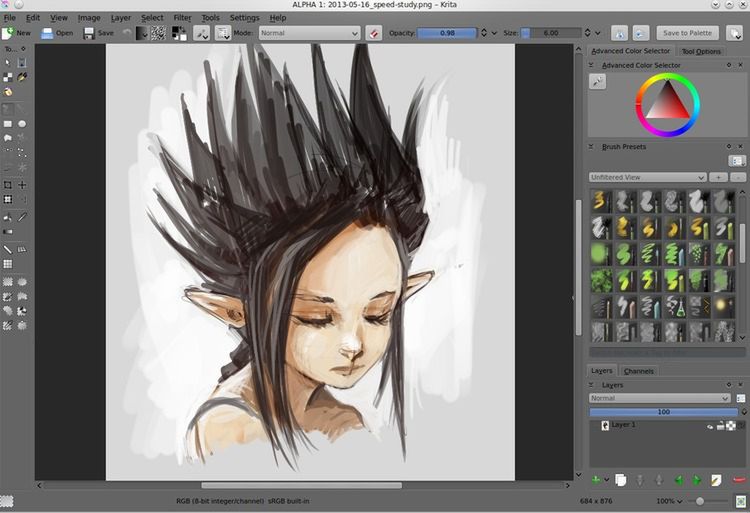Image resolution: width=750 pixels, height=513 pixels.
Task: Expand the layer blending mode Normal dropdown
Action: click(x=660, y=398)
